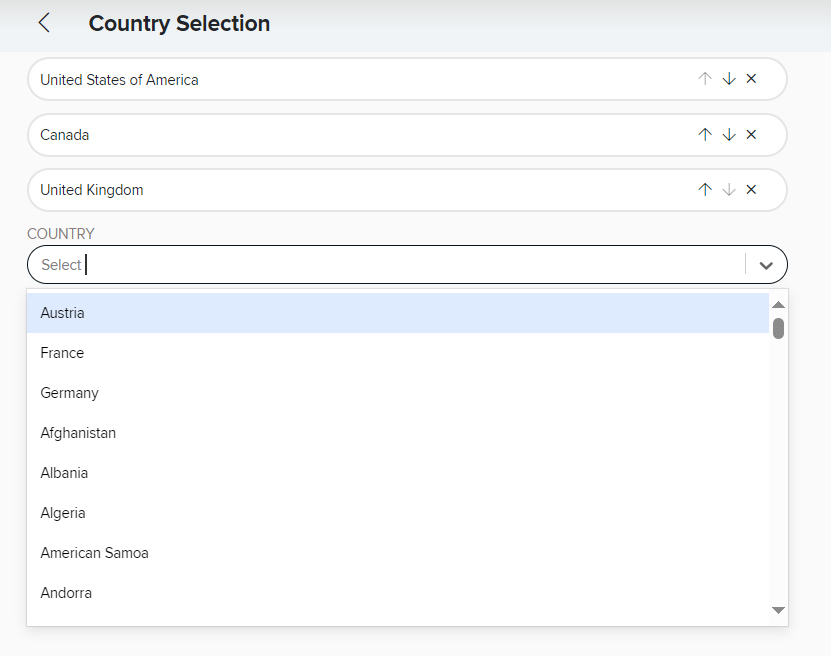The width and height of the screenshot is (831, 656).
Task: Click the dropdown scrollbar up arrow
Action: coord(779,305)
